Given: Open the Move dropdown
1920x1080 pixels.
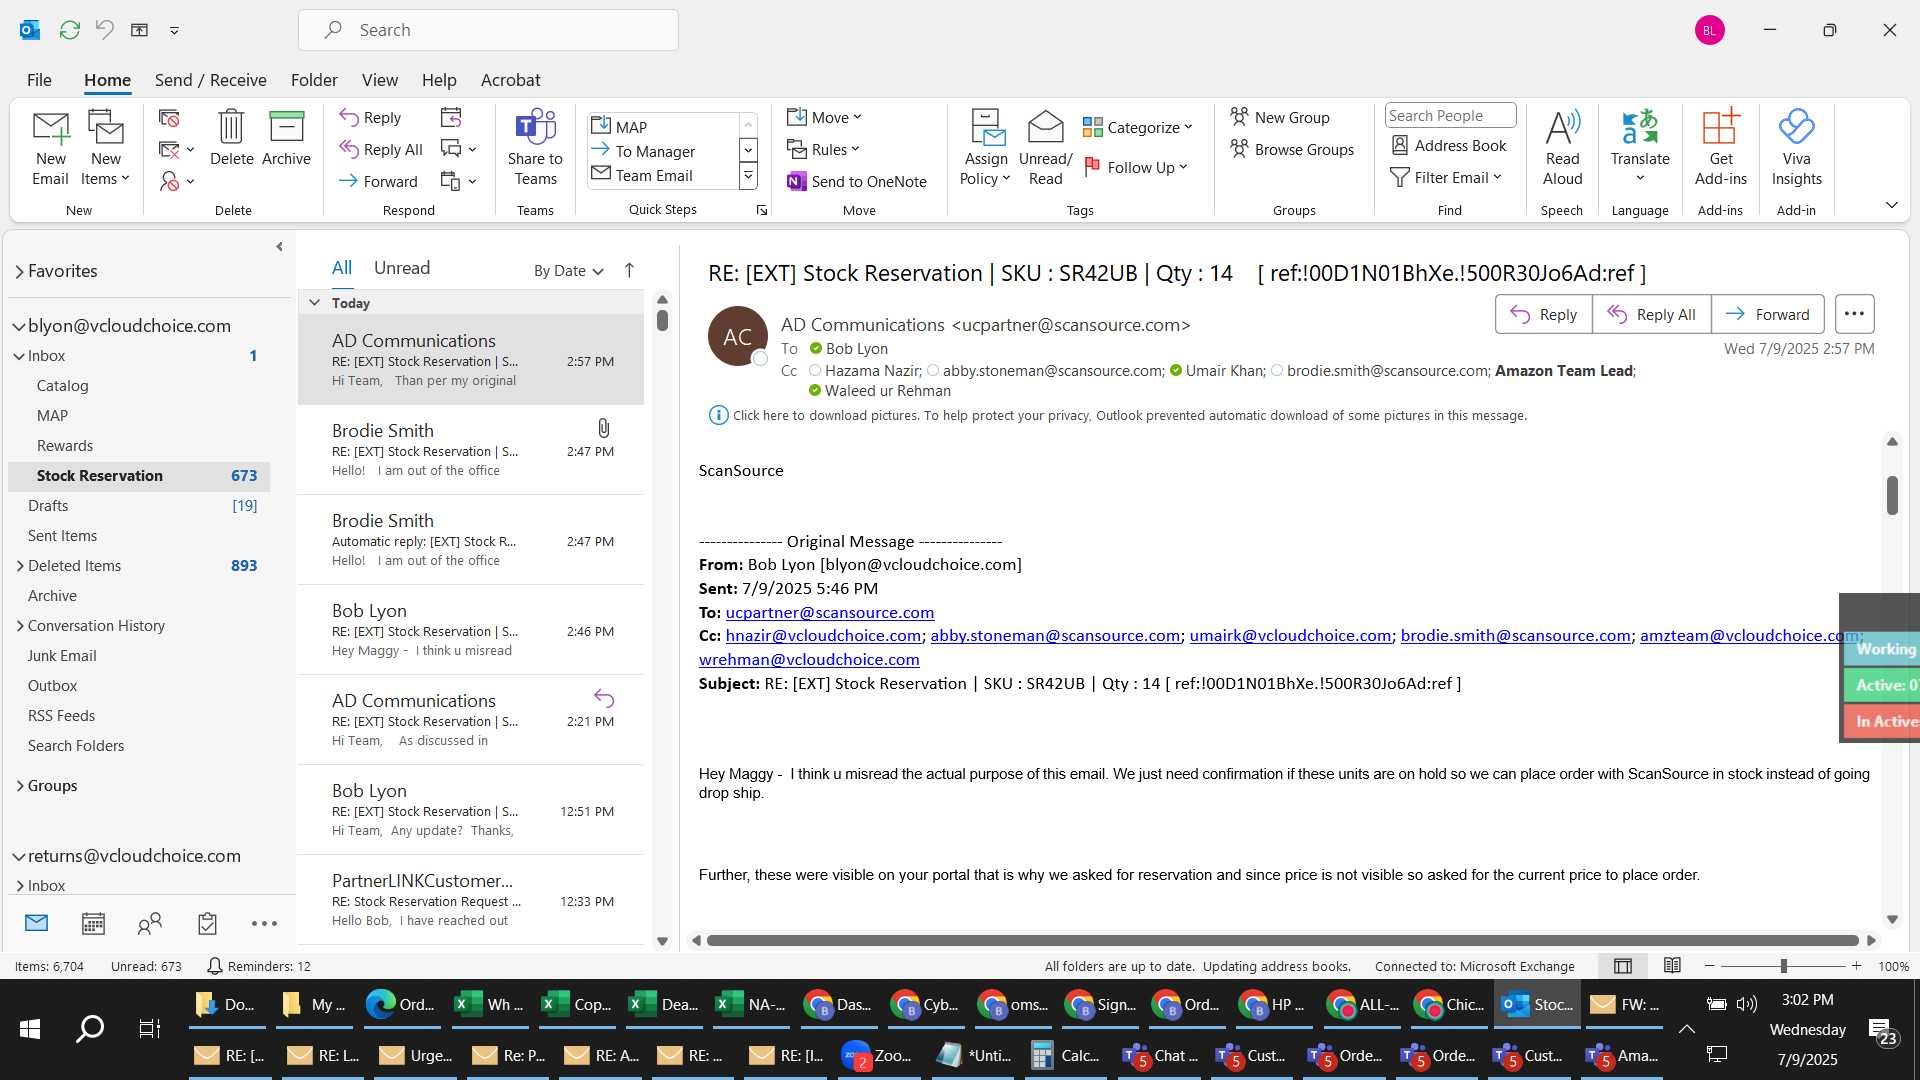Looking at the screenshot, I should point(824,117).
